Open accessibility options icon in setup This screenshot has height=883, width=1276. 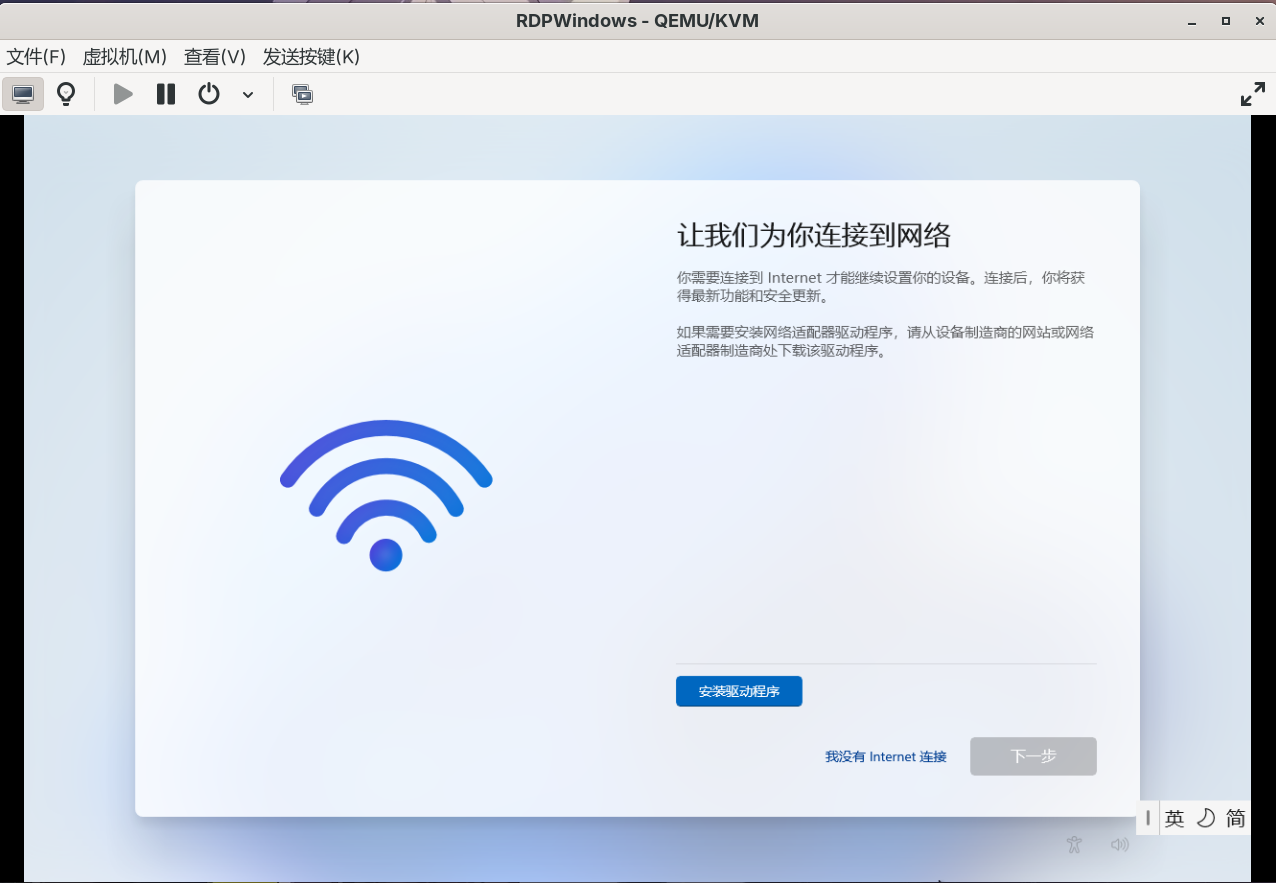(x=1074, y=844)
